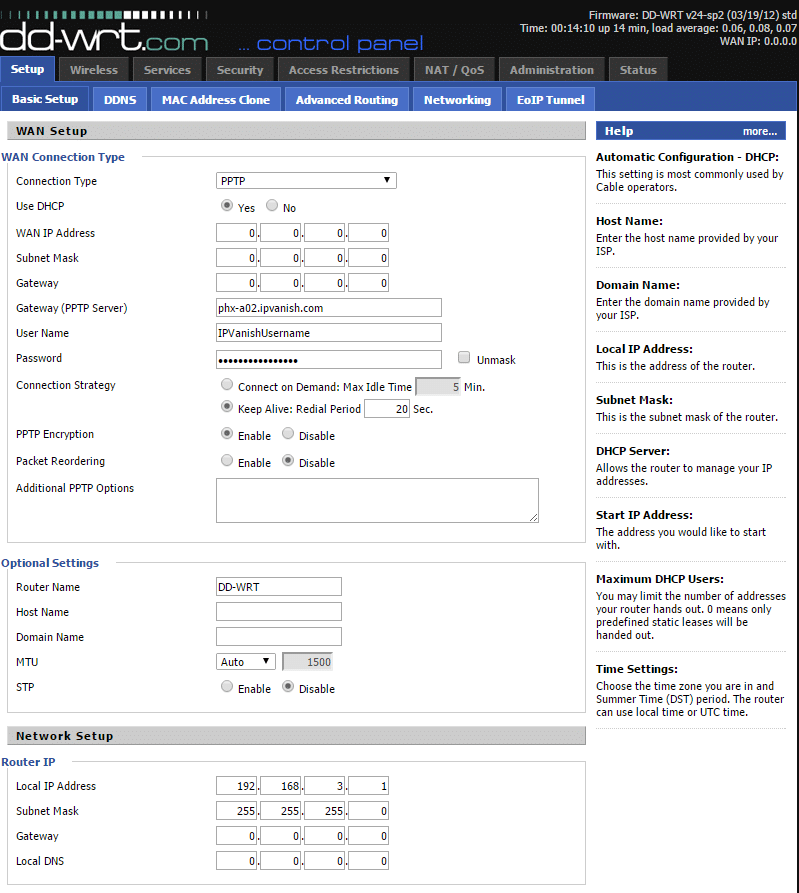The height and width of the screenshot is (893, 799).
Task: Click the dd-wrt.com logo
Action: coord(105,38)
